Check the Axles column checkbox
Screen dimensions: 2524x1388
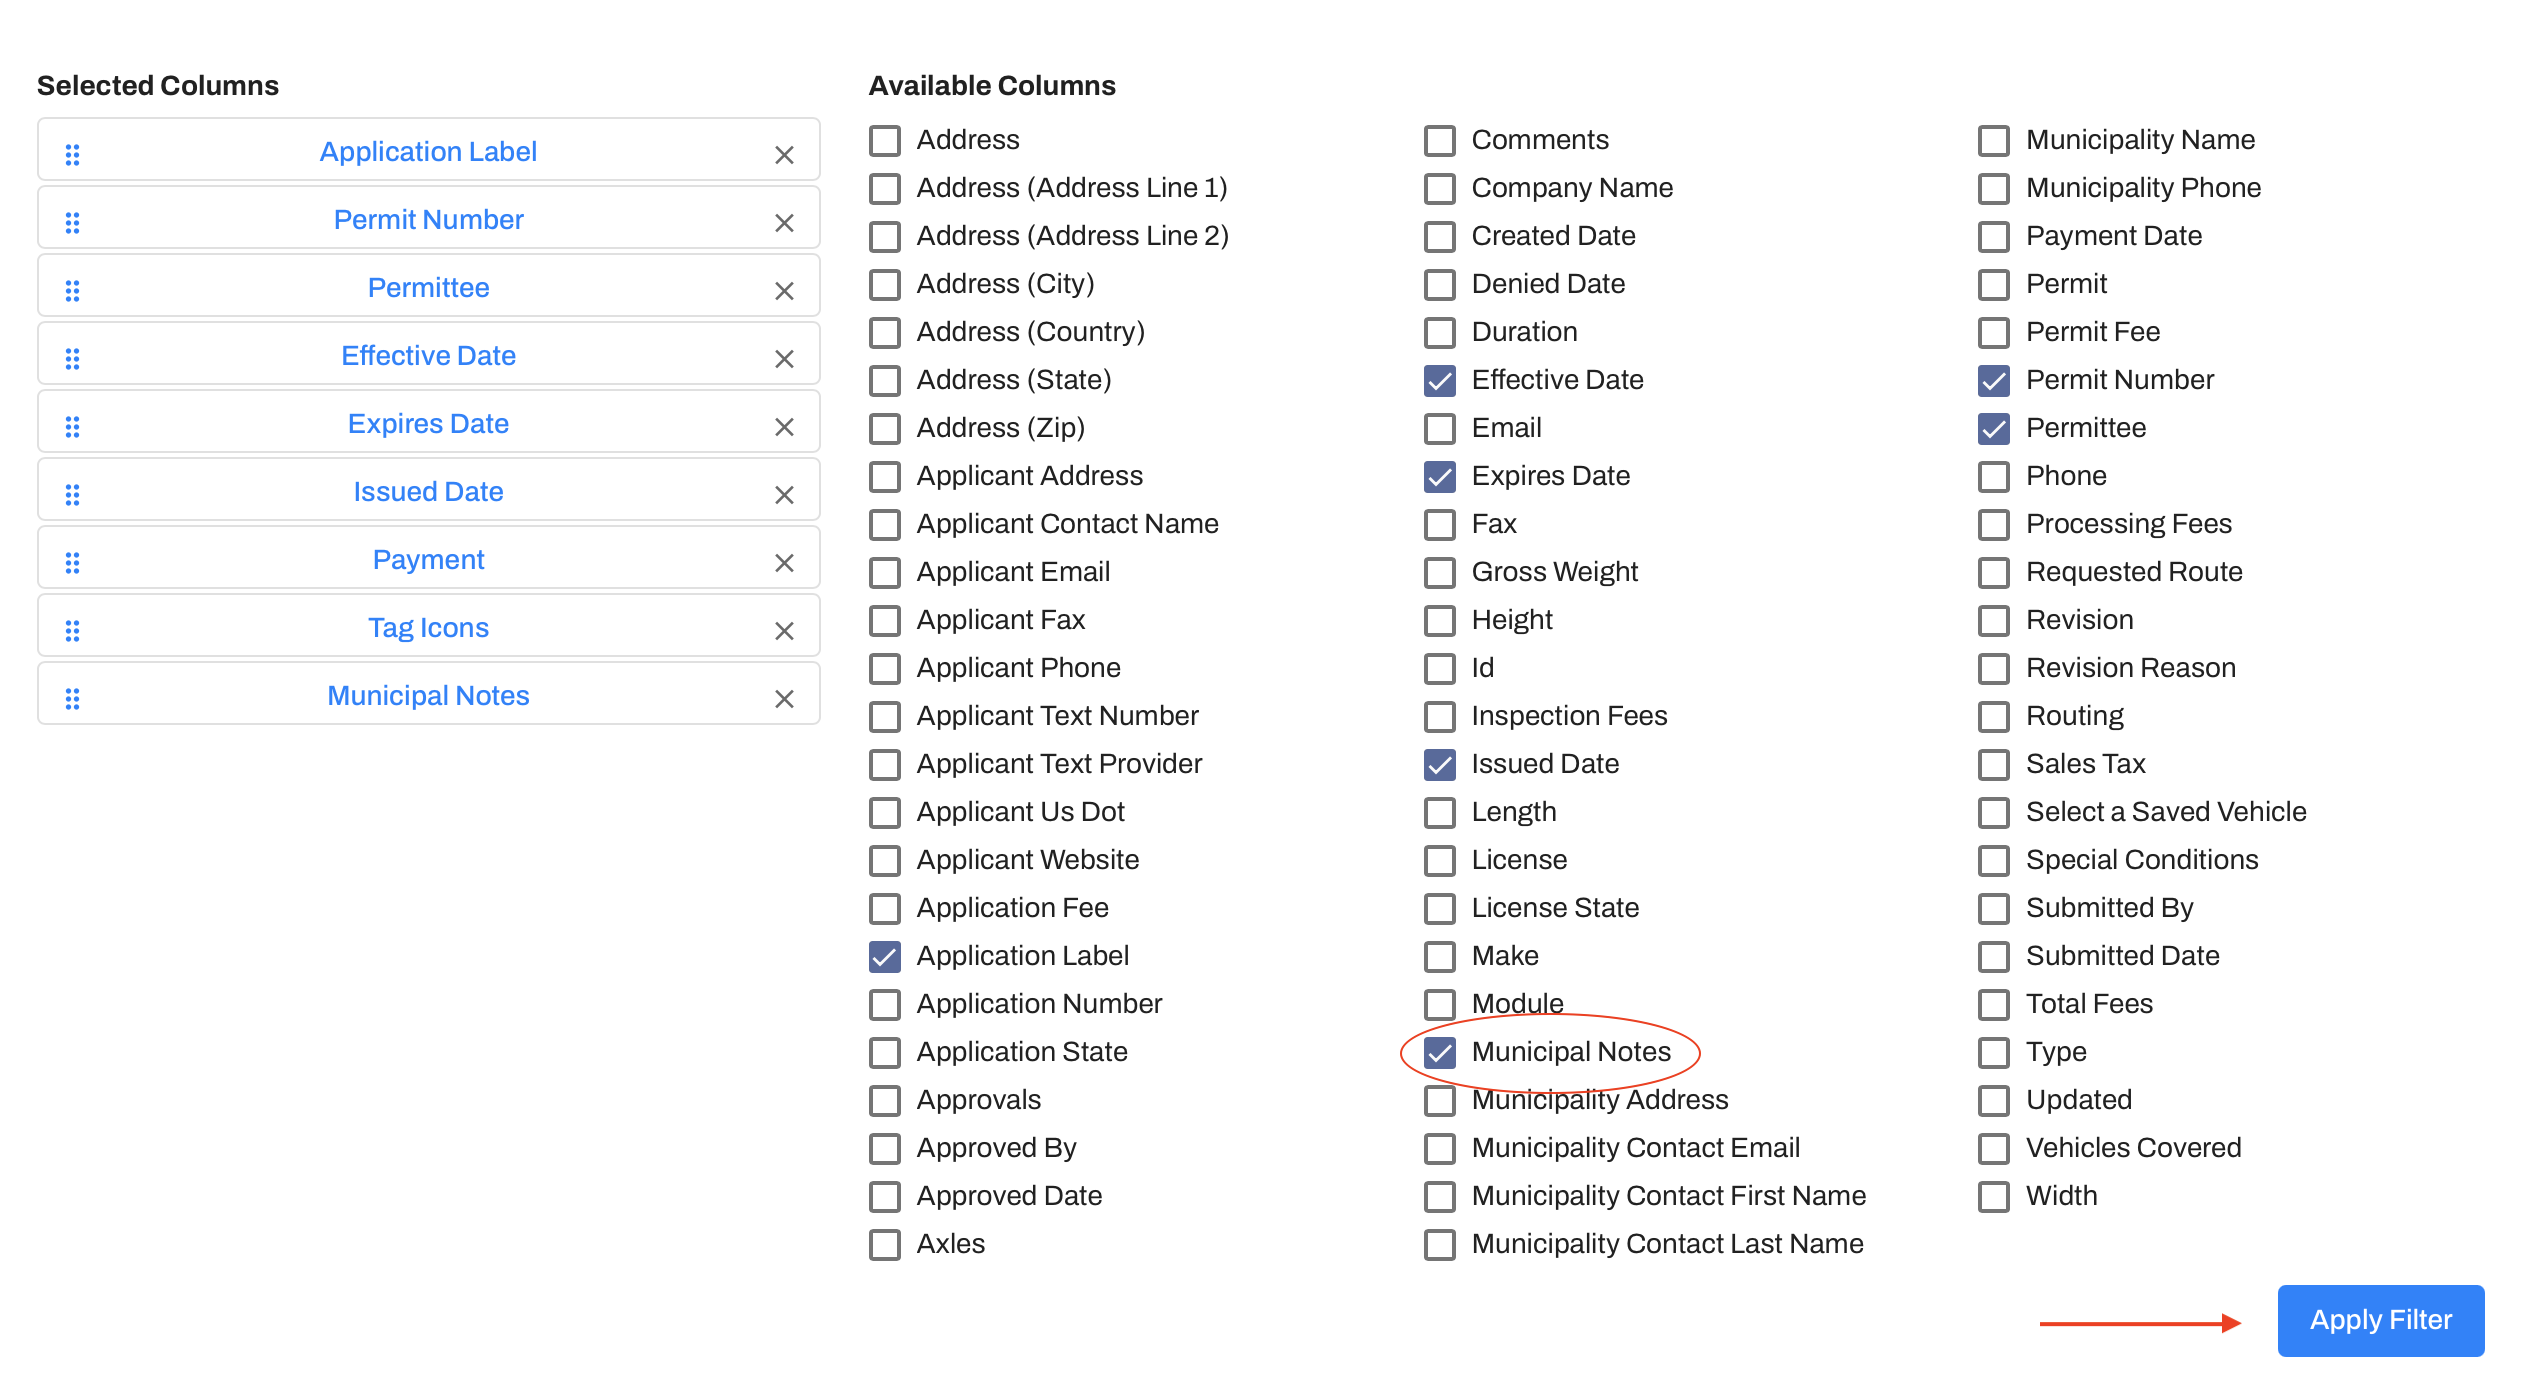click(884, 1244)
